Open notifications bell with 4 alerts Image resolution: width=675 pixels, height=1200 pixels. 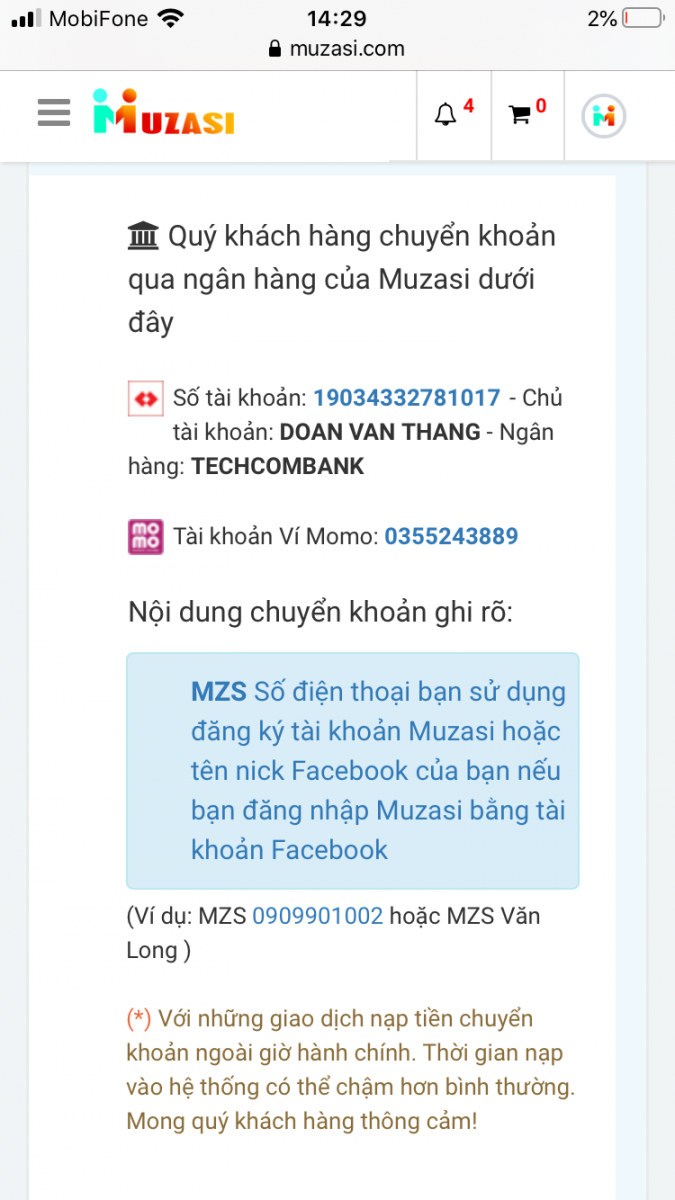(445, 115)
